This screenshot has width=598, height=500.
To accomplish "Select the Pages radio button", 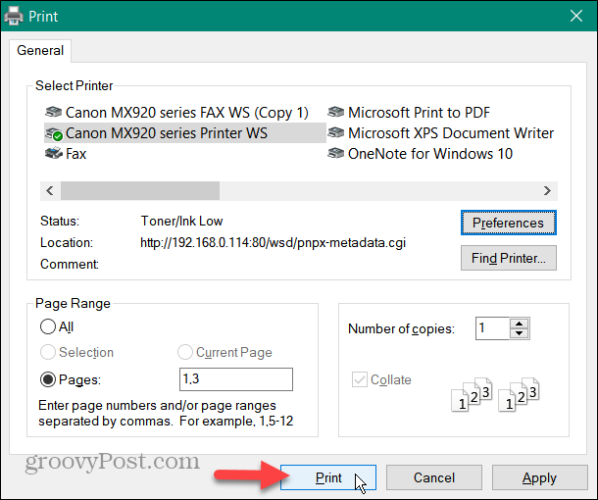I will (x=48, y=379).
